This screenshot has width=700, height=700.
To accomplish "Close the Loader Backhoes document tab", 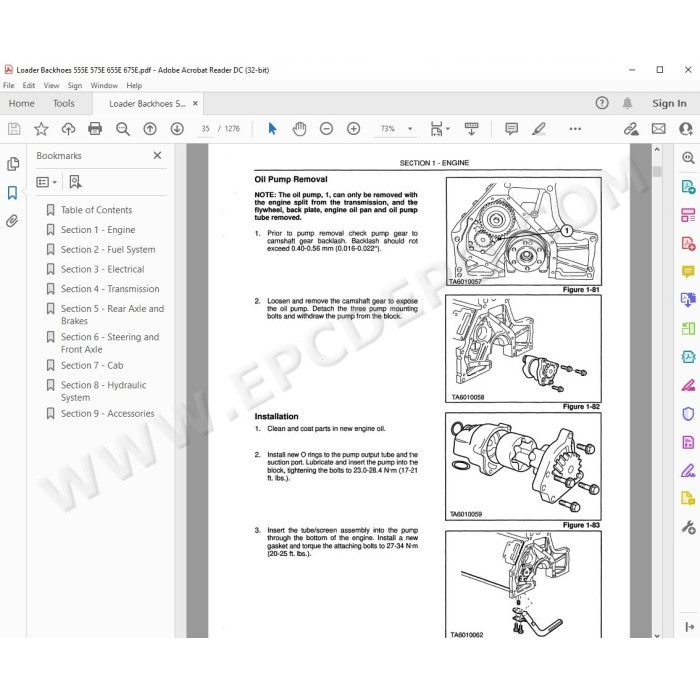I will [195, 103].
